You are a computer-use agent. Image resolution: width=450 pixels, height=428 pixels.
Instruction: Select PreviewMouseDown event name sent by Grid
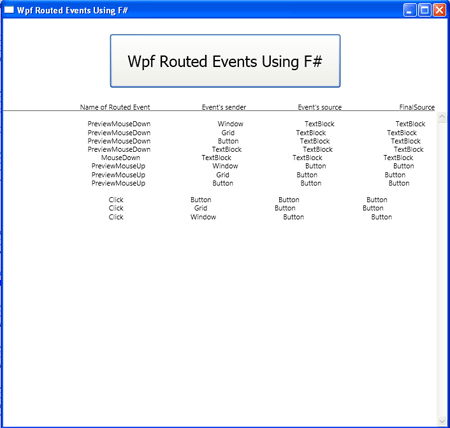119,133
